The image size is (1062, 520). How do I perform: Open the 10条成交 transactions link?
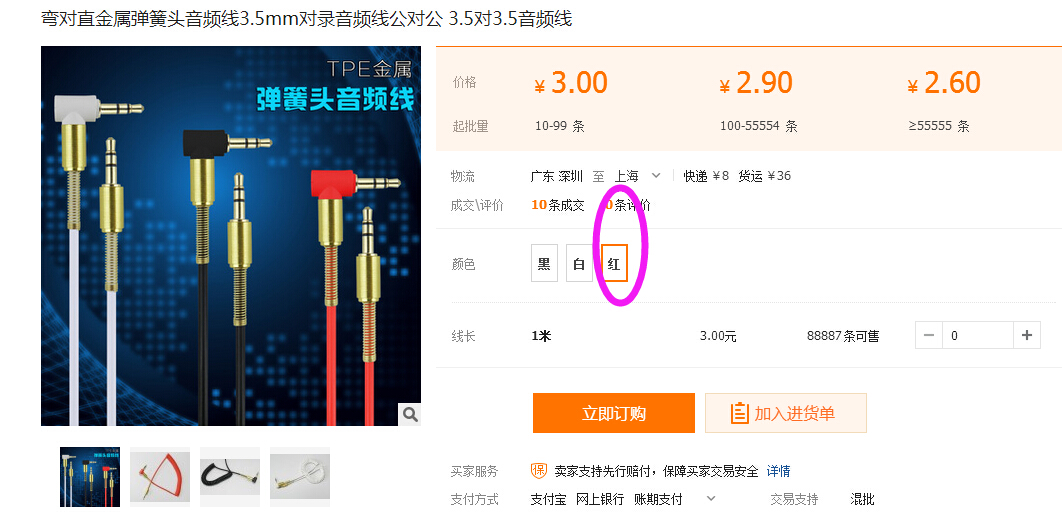click(558, 205)
